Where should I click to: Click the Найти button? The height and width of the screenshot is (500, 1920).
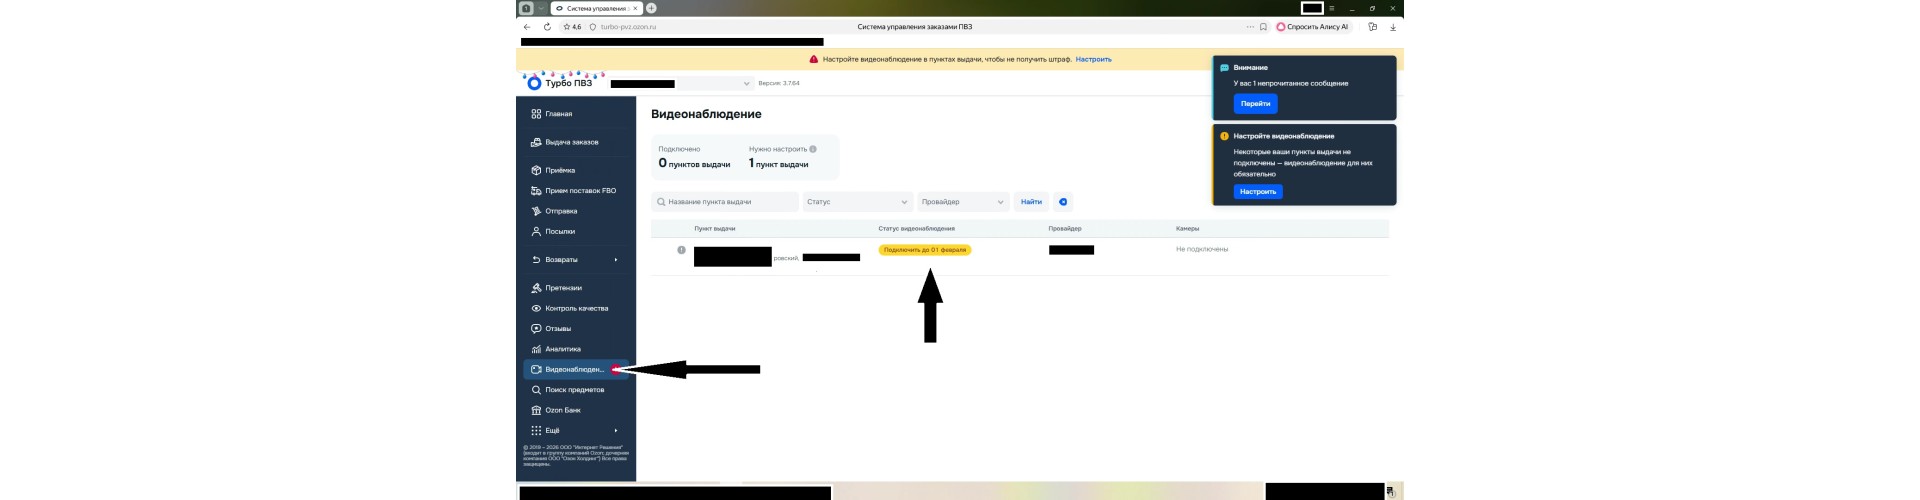click(x=1031, y=202)
